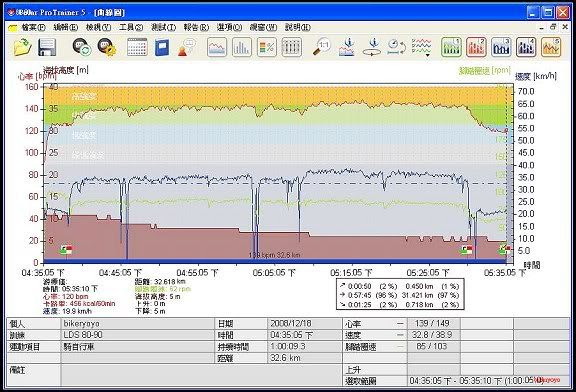Click the 備註 notes text field
Screen dimensions: 576x392
(x=201, y=375)
